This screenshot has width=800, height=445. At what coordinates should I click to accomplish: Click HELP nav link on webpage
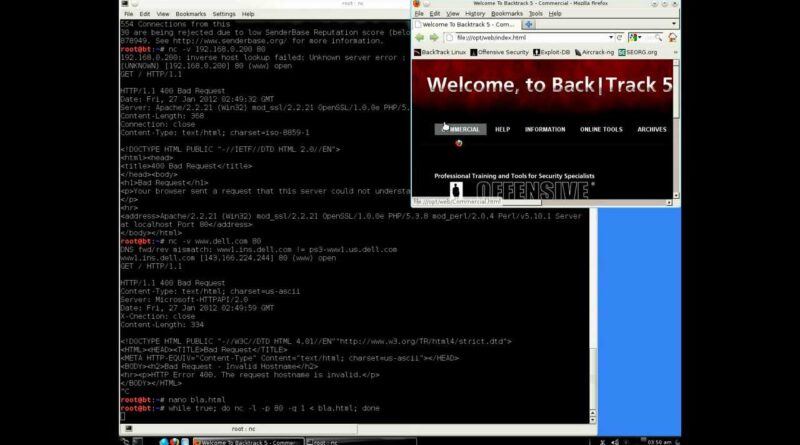coord(503,130)
